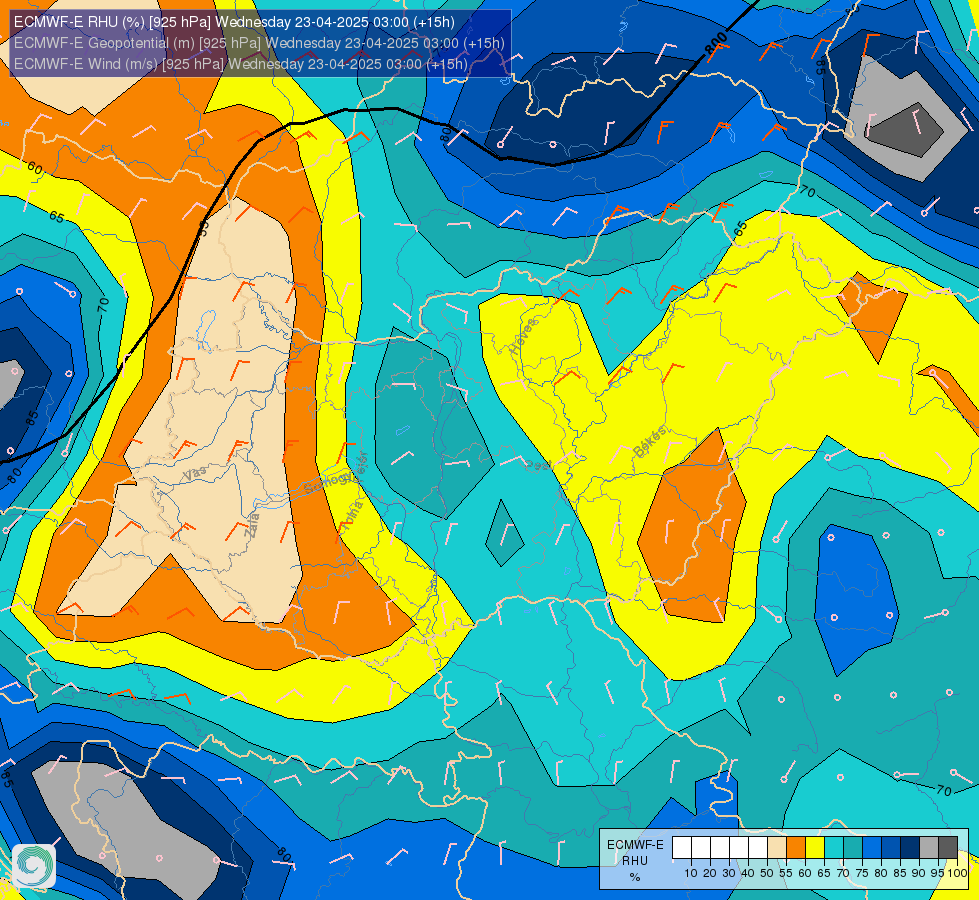Select the ECMWF-E Wind (m/s) layer title

(x=240, y=64)
